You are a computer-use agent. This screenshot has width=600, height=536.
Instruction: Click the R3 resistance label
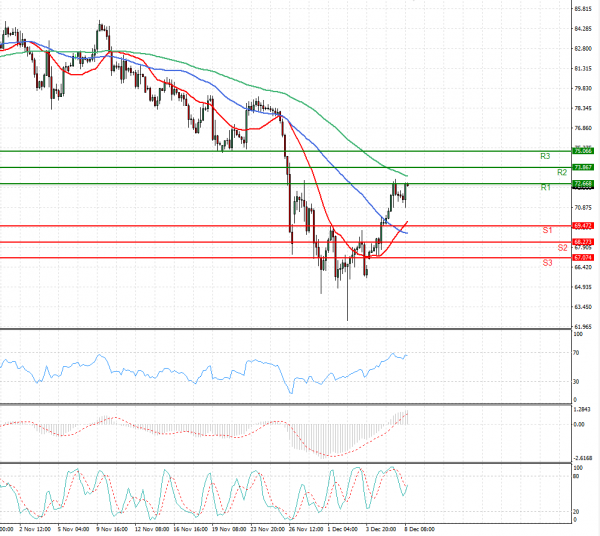click(x=545, y=156)
